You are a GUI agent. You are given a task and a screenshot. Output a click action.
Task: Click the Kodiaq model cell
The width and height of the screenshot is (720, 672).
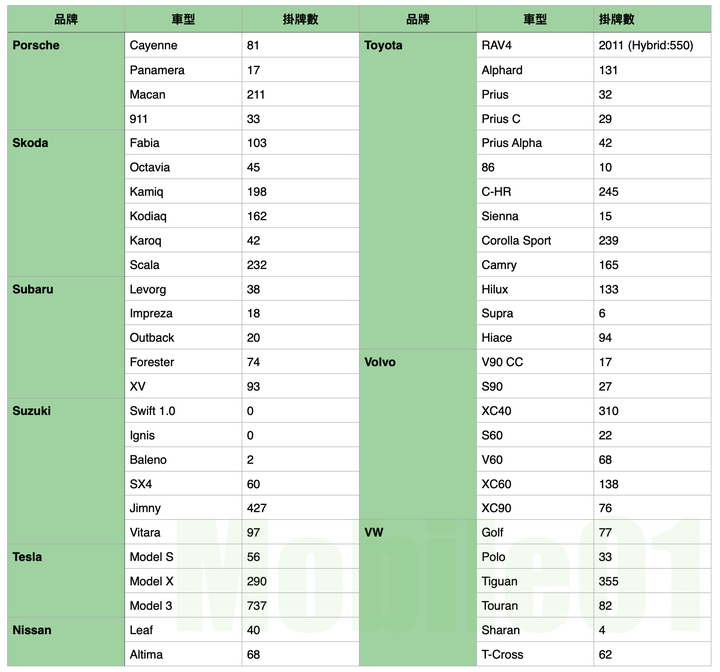[x=183, y=216]
